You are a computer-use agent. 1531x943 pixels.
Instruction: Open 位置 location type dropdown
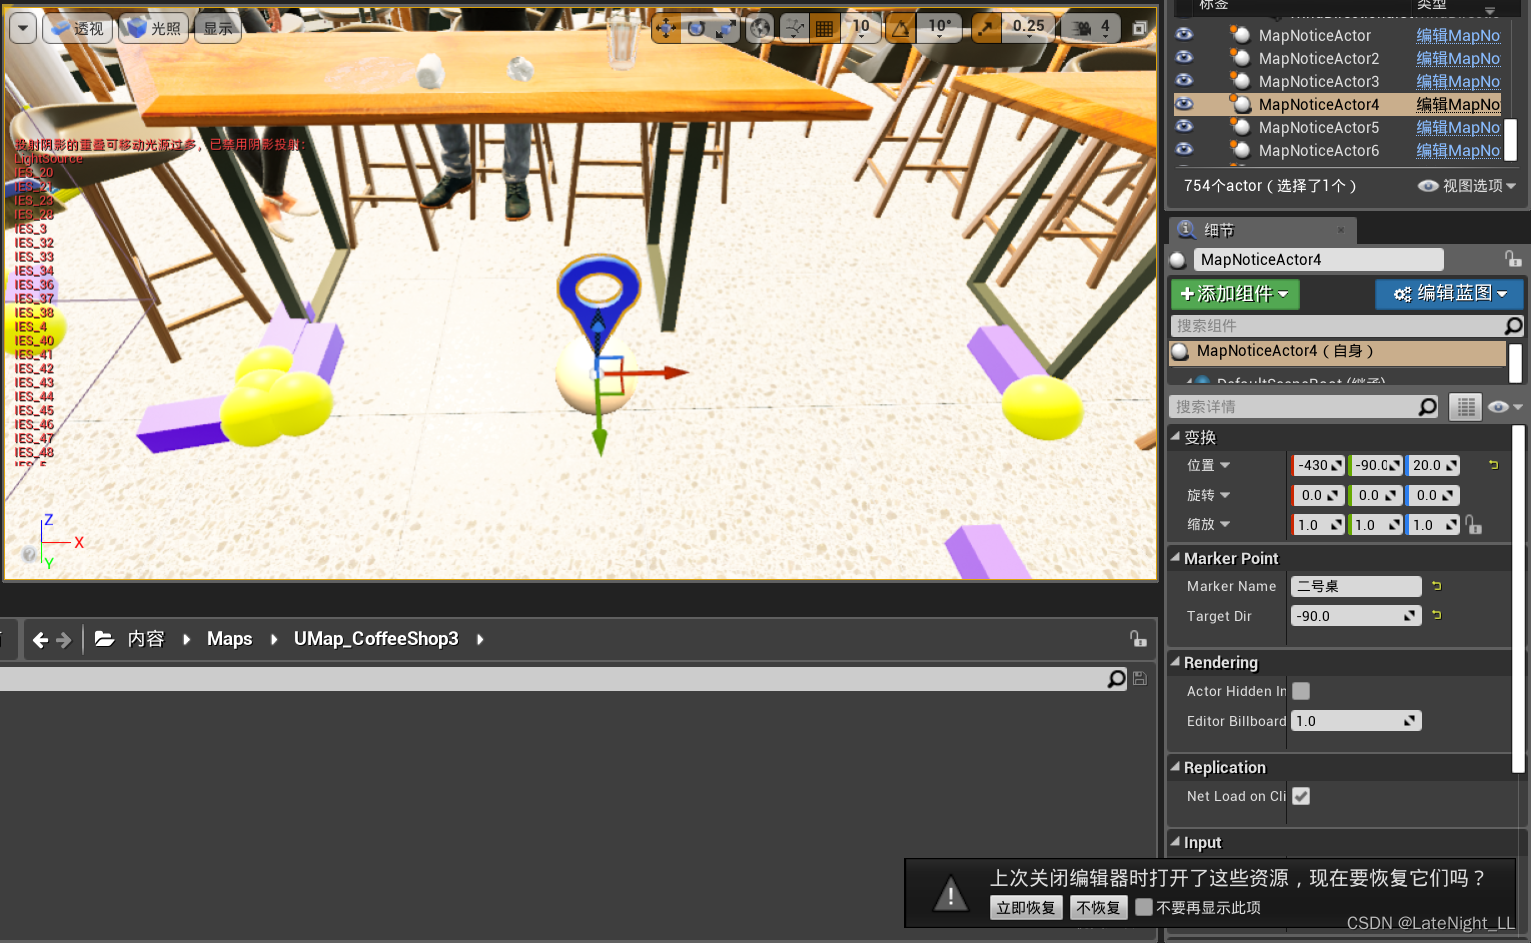point(1208,465)
